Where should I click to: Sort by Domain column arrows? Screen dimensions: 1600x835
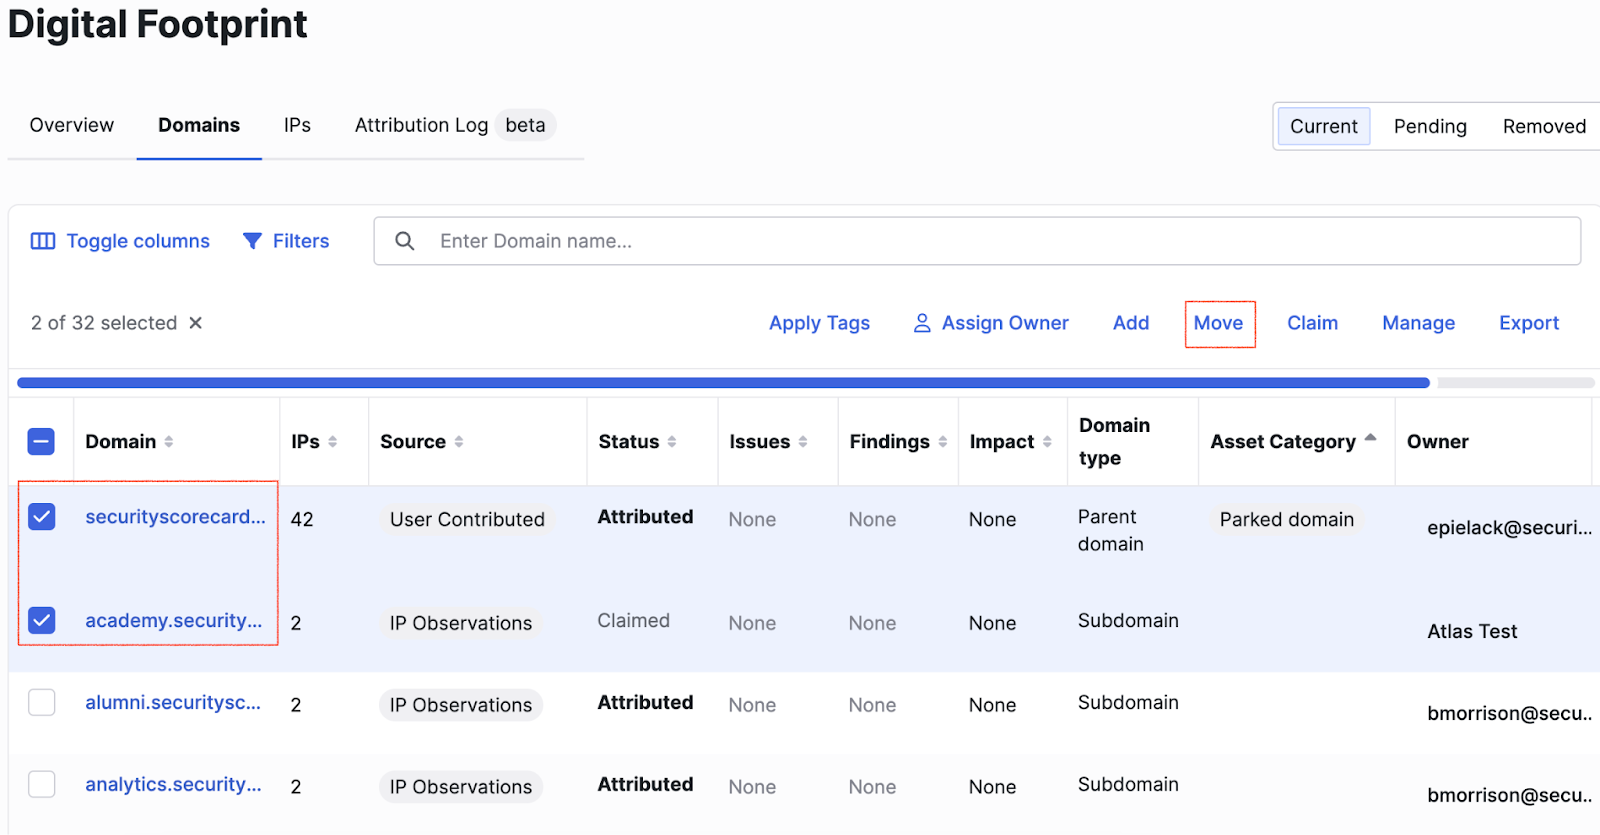pos(169,442)
